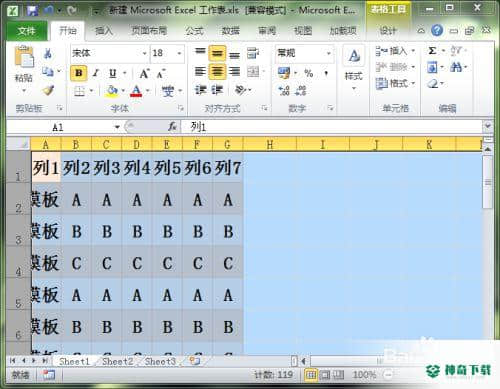500x389 pixels.
Task: Click the Cut scissors icon
Action: coord(48,53)
